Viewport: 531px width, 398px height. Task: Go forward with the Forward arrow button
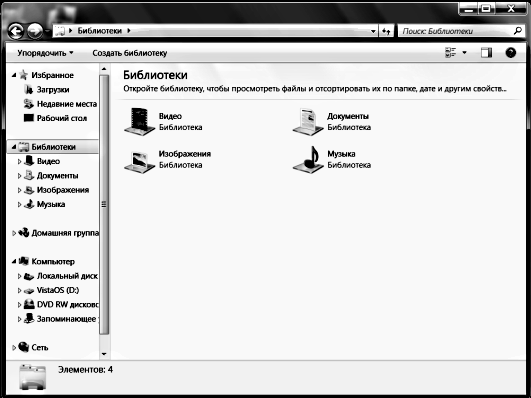pos(35,31)
